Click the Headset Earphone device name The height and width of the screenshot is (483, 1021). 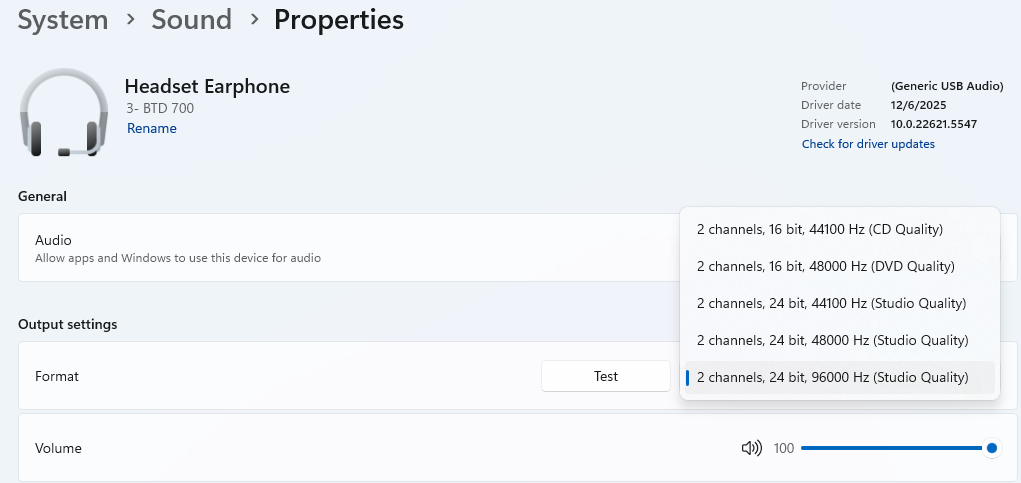pyautogui.click(x=207, y=86)
